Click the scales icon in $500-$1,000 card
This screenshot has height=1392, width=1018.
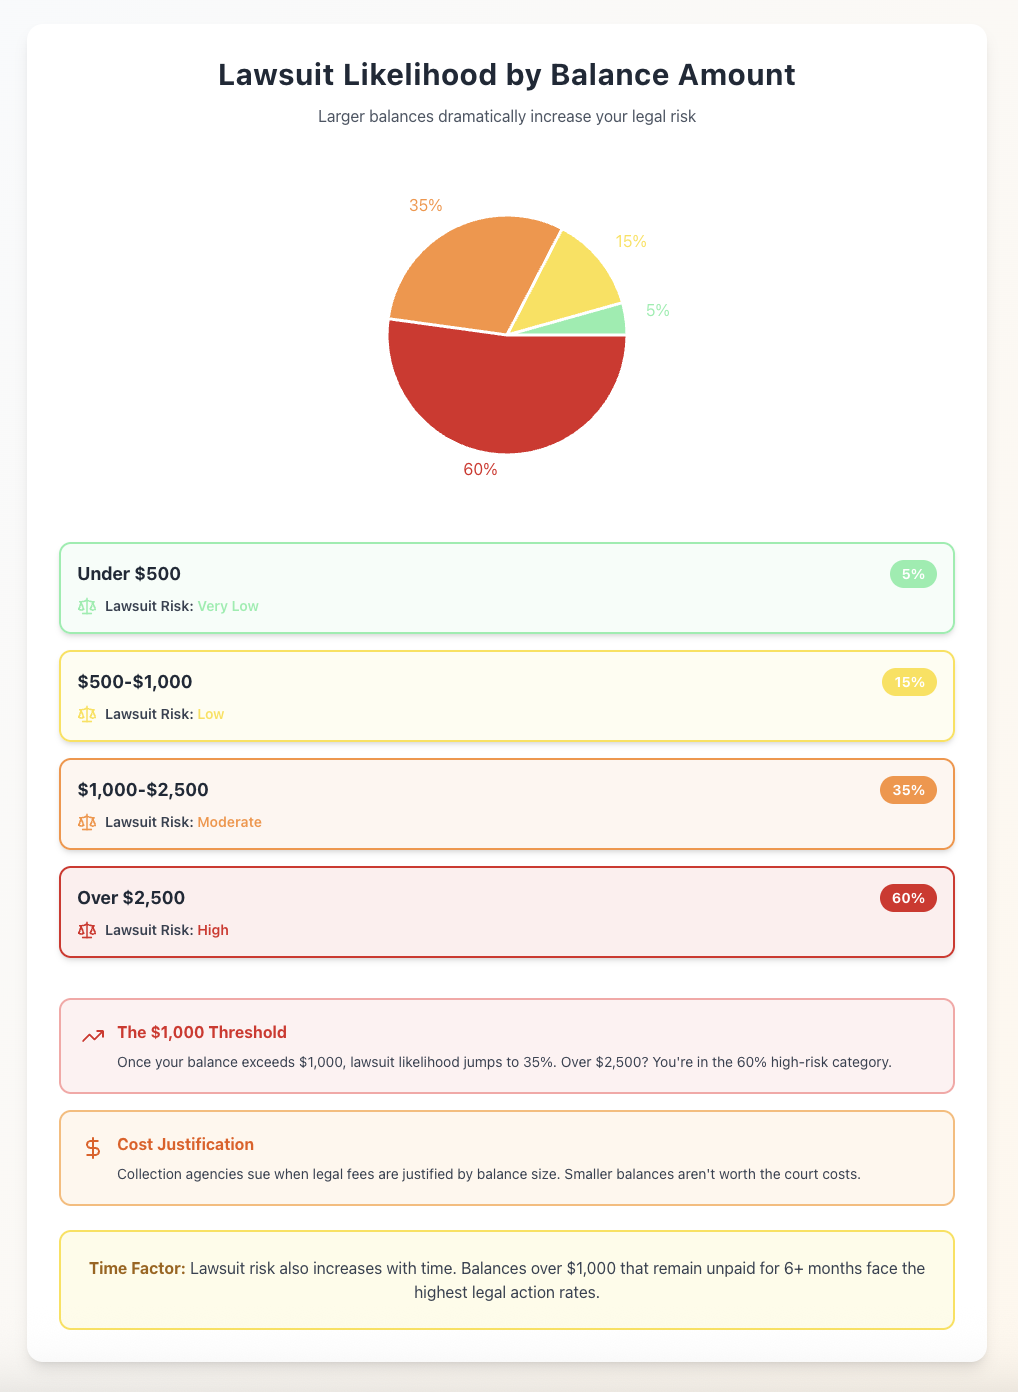pyautogui.click(x=87, y=714)
